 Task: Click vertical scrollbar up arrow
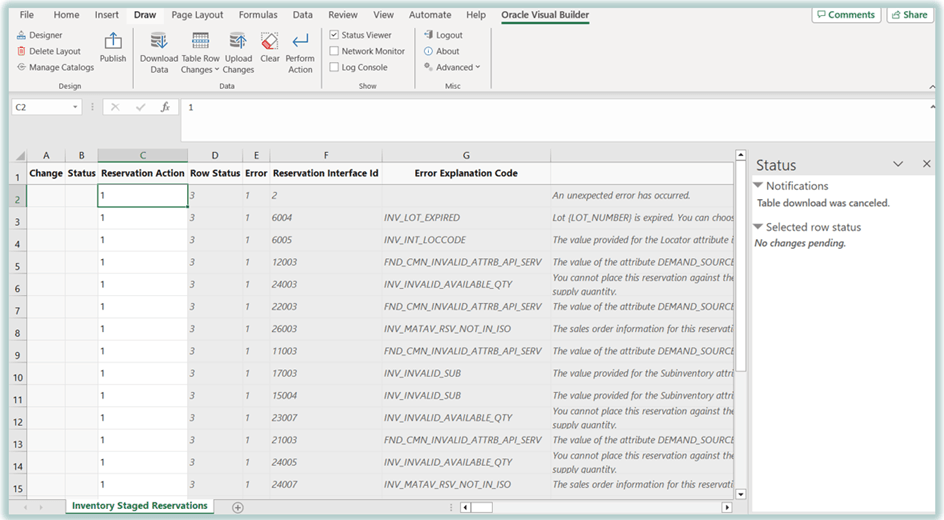pos(741,155)
